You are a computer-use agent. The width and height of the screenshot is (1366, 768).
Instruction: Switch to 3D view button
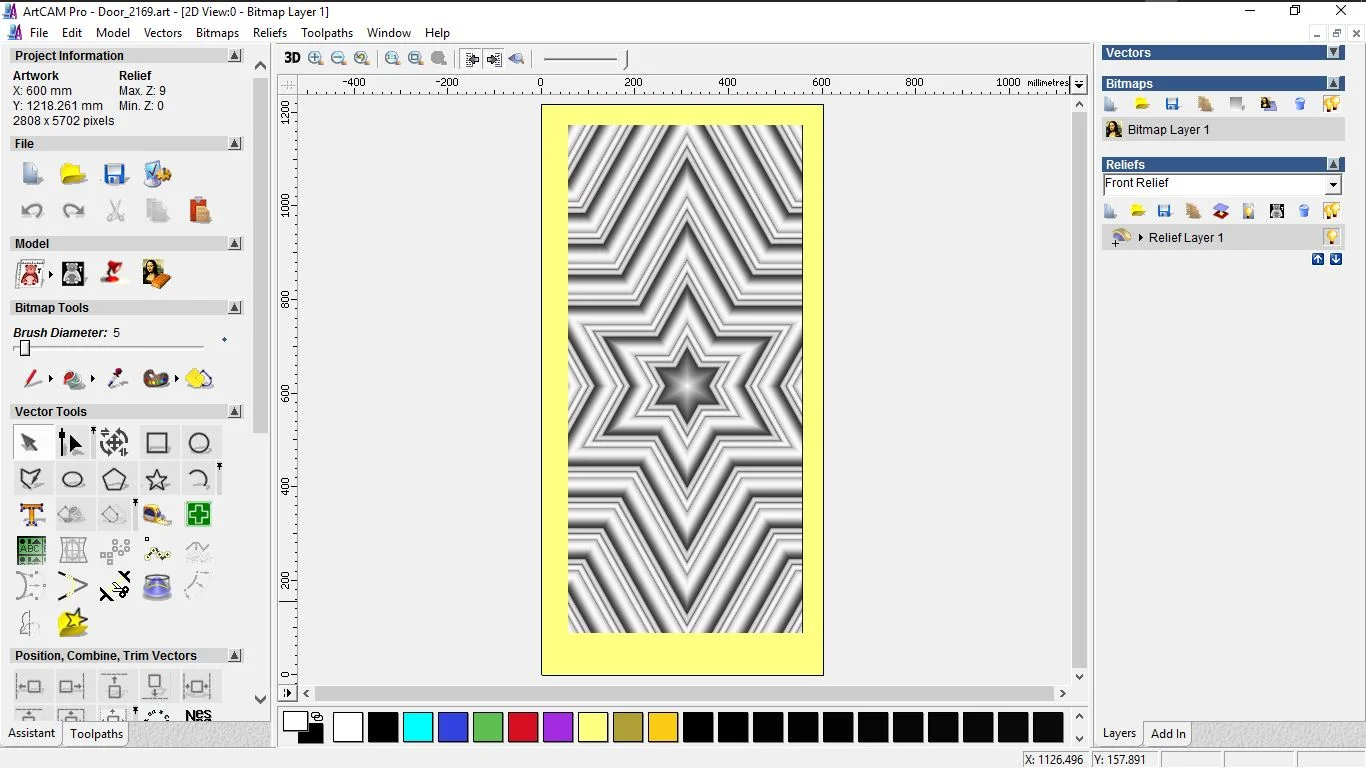(292, 59)
